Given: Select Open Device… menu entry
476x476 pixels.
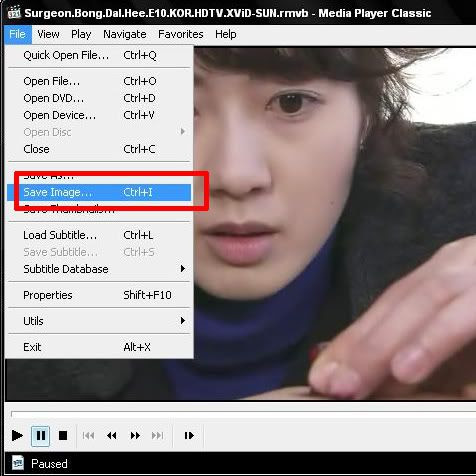Looking at the screenshot, I should pyautogui.click(x=99, y=115).
